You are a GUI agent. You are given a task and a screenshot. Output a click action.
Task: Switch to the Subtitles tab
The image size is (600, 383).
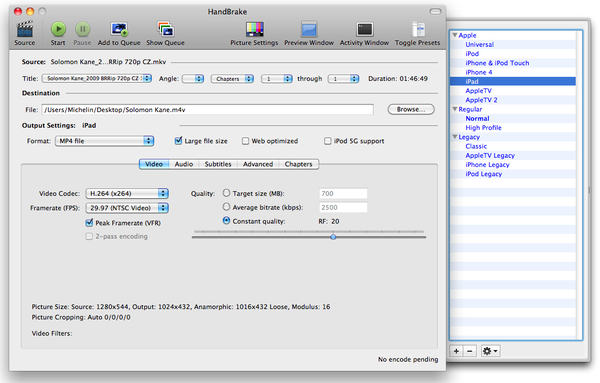pos(218,164)
